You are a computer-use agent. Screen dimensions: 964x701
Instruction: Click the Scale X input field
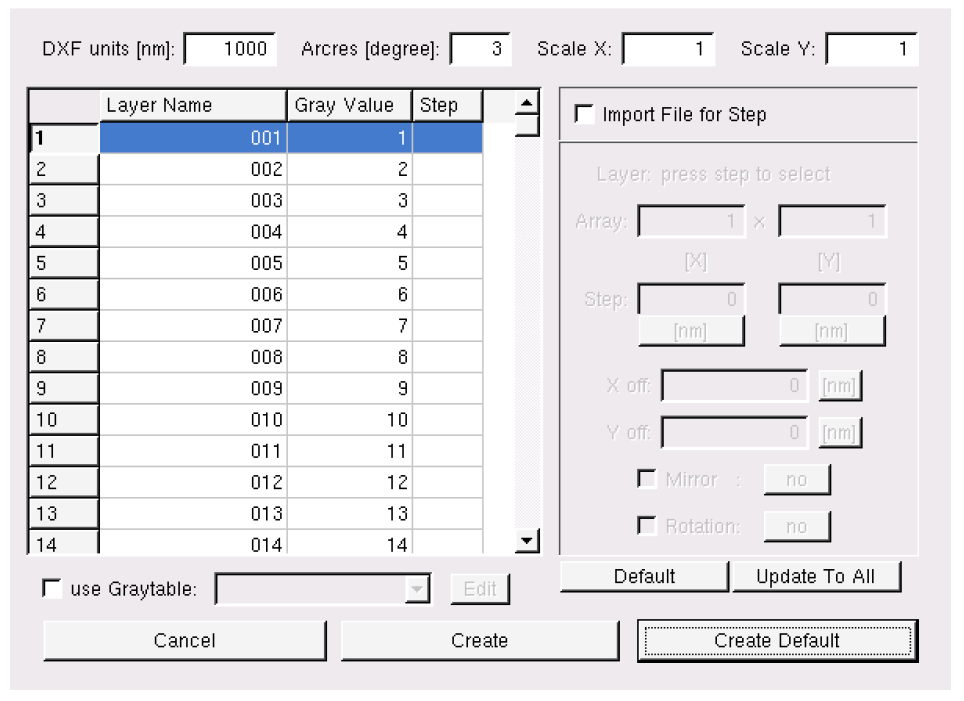[668, 49]
